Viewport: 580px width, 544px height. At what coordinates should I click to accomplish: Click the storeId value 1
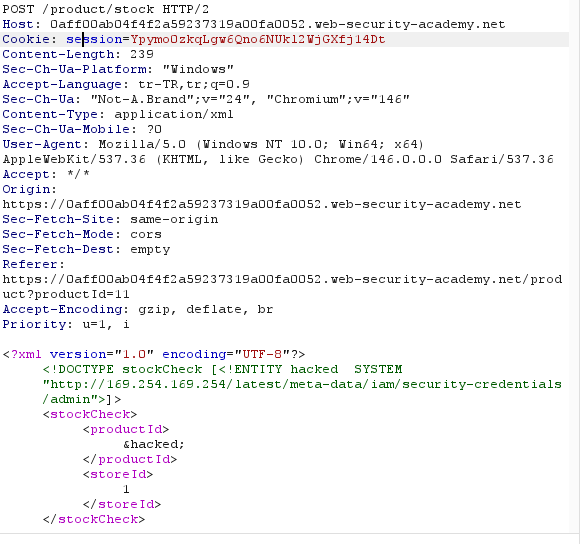pos(126,489)
